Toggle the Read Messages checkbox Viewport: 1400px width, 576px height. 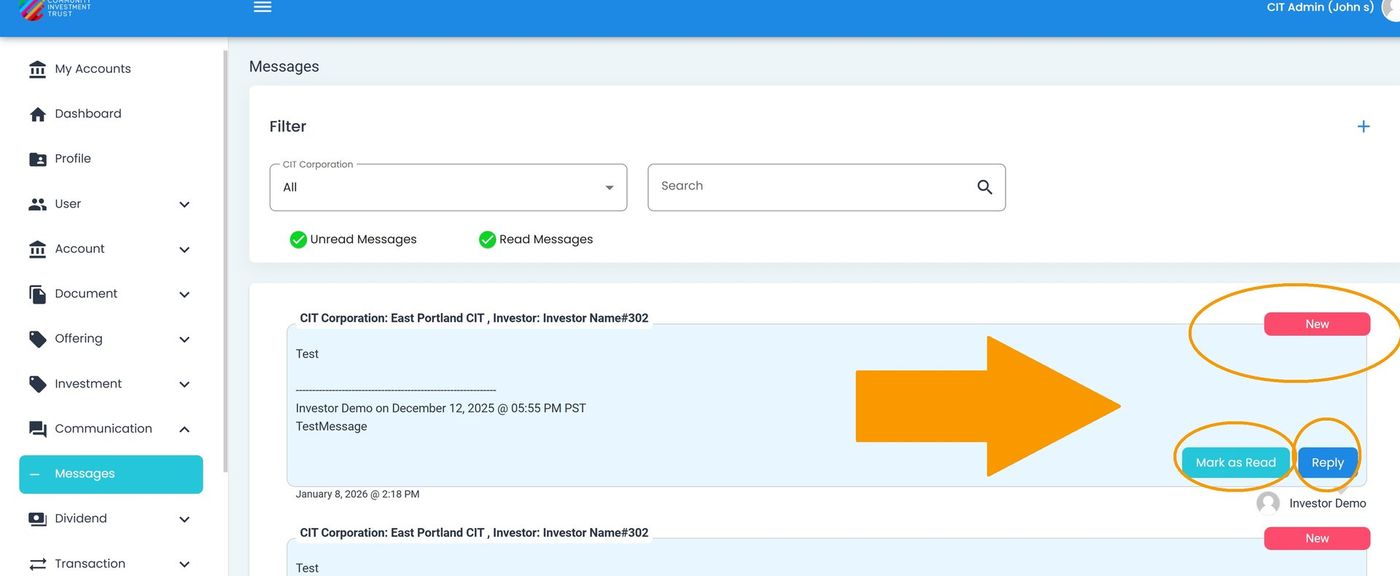487,240
